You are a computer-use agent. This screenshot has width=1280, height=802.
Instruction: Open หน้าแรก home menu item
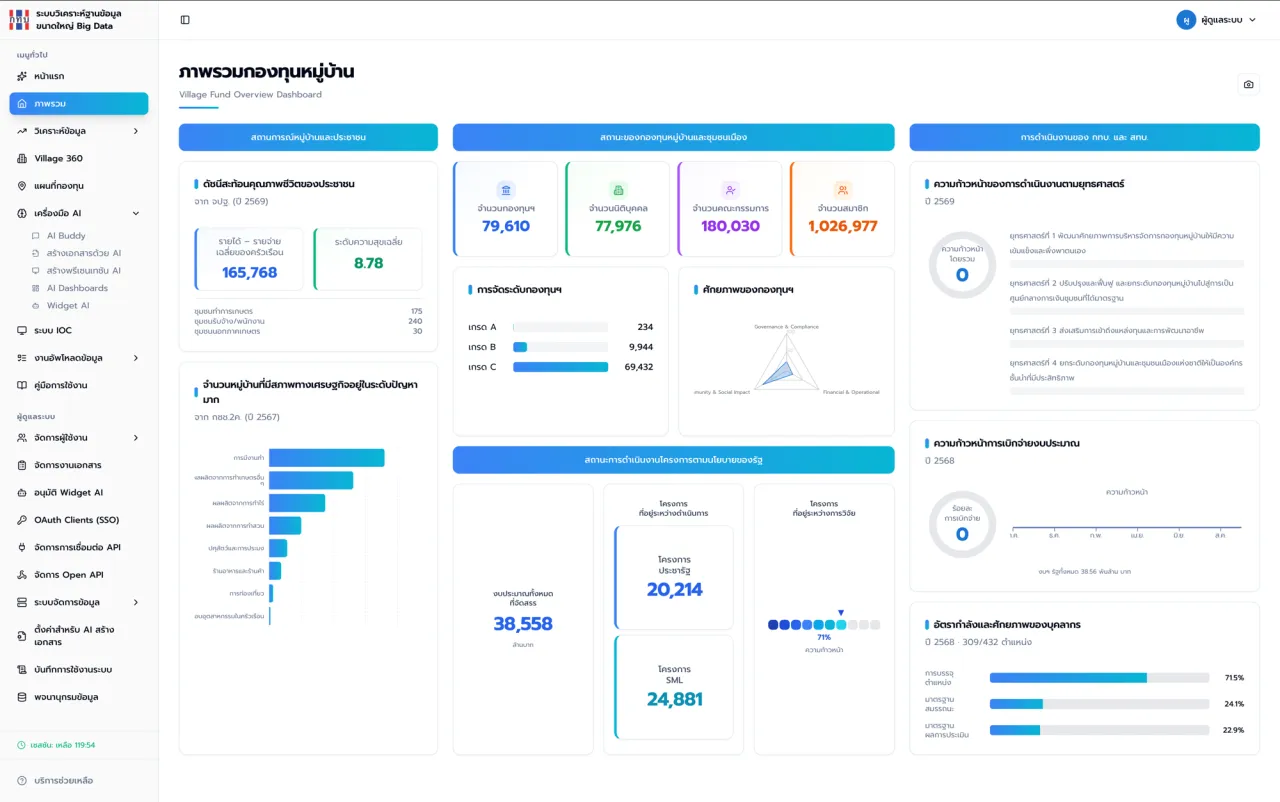point(79,76)
